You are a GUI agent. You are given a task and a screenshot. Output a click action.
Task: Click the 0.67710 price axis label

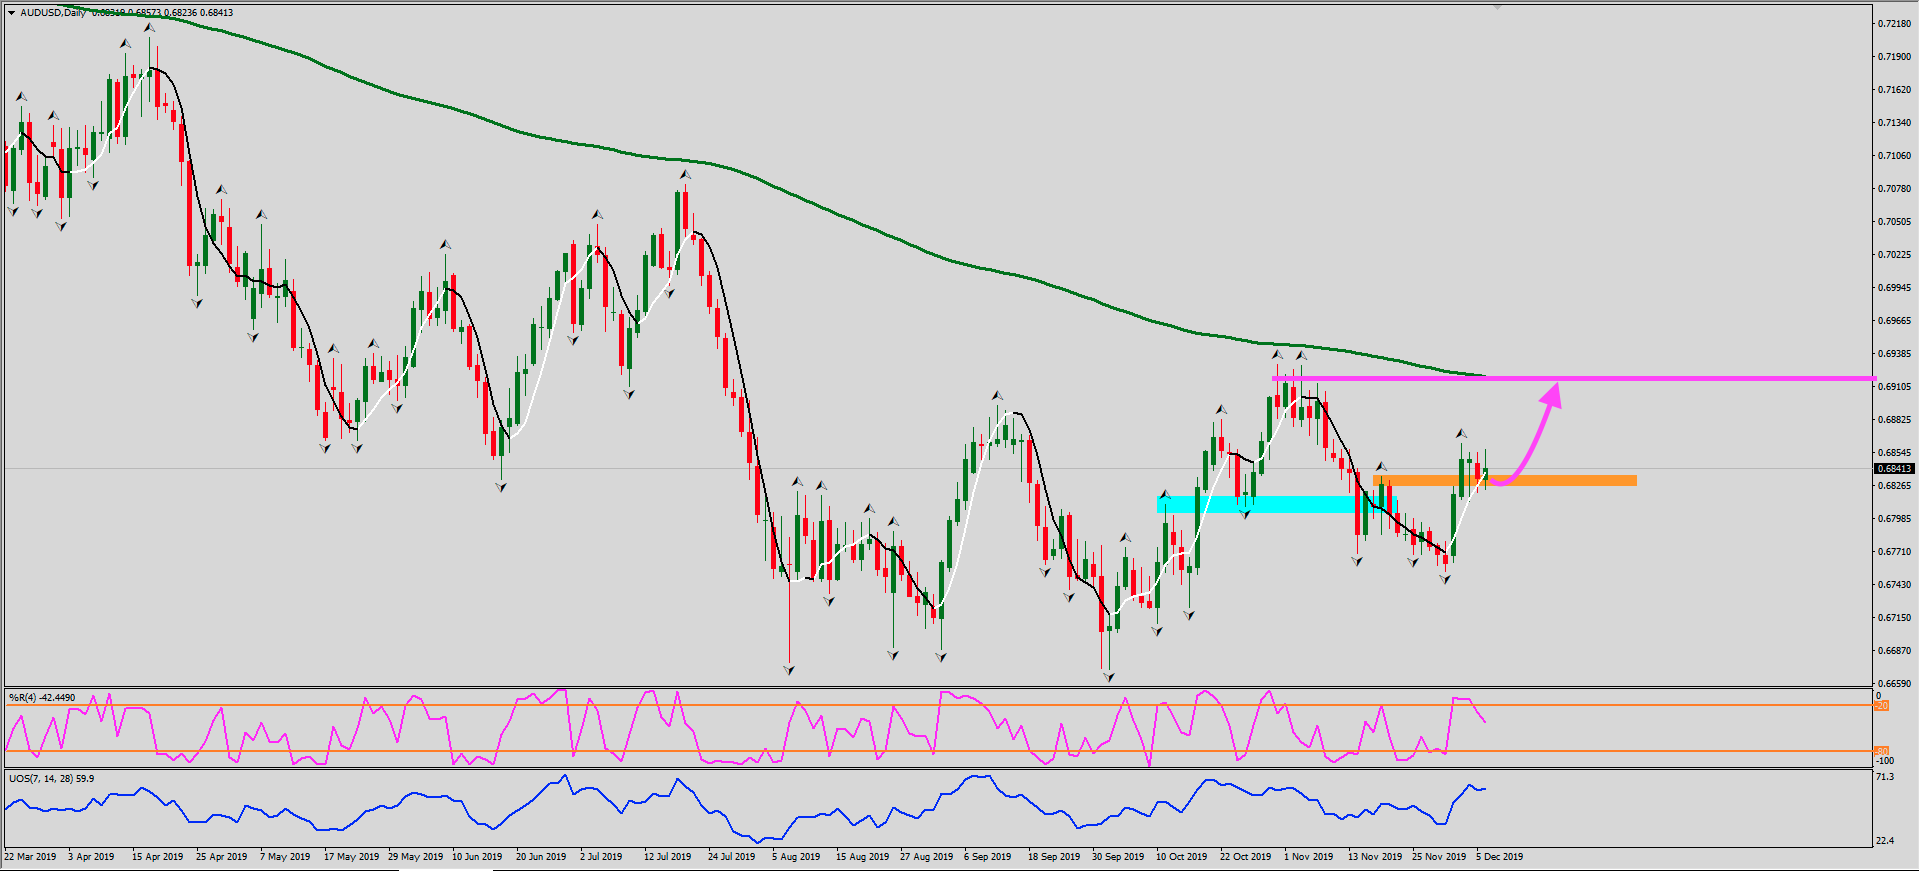pyautogui.click(x=1894, y=551)
